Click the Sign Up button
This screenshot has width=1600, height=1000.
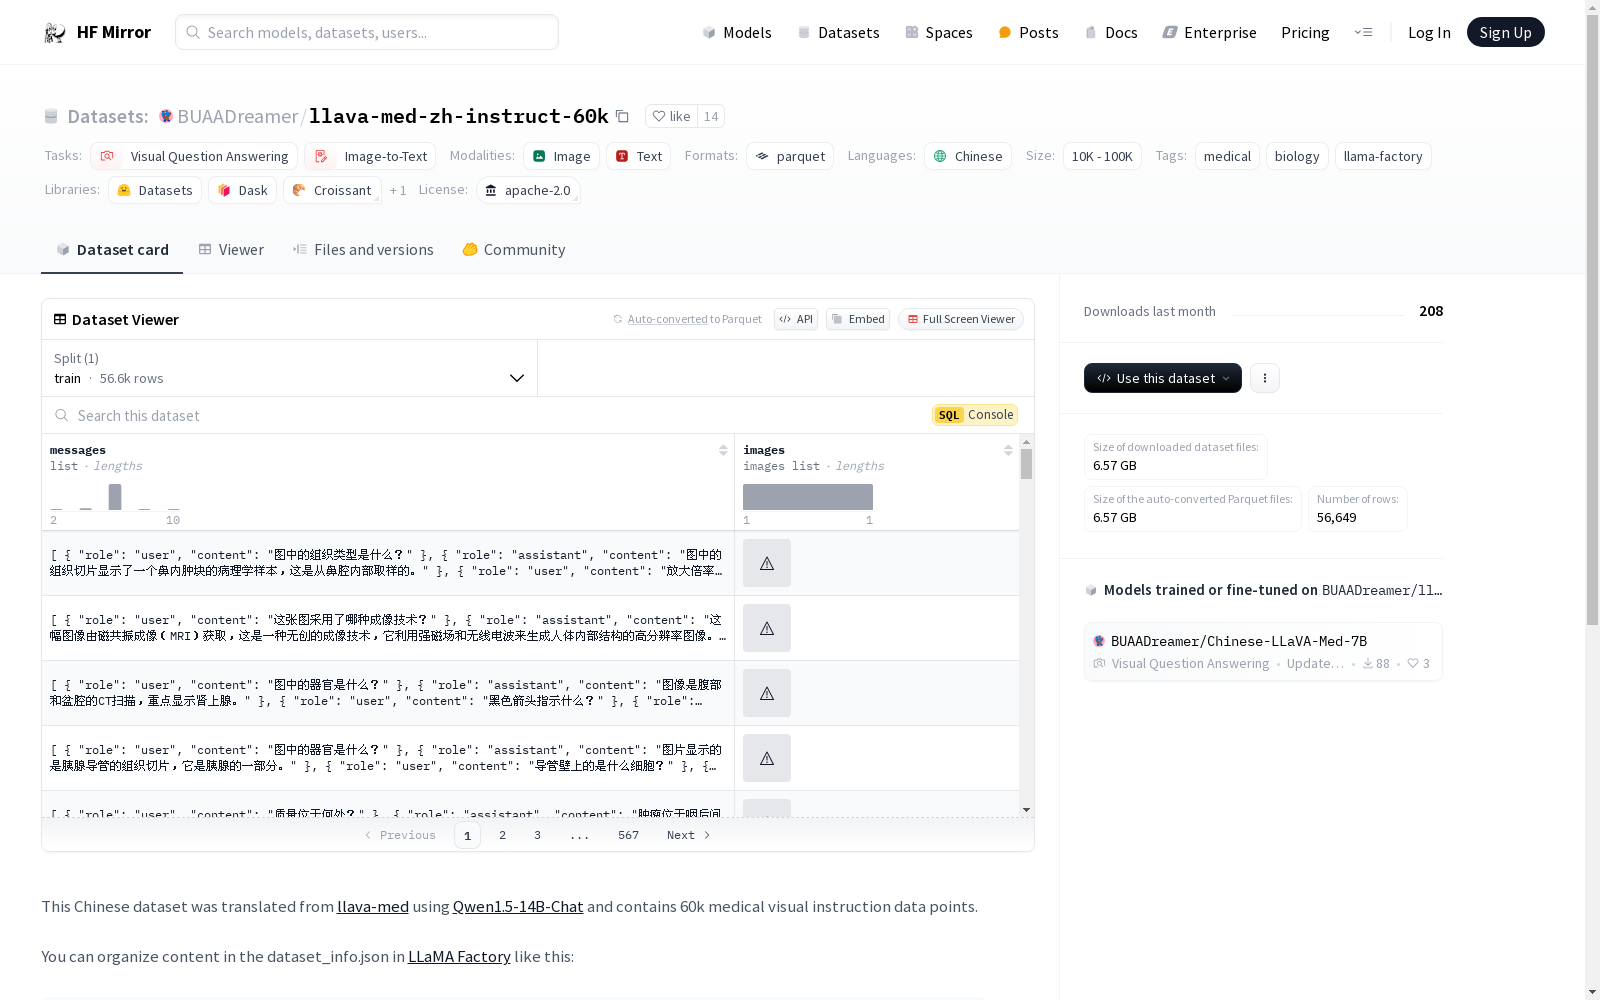coord(1505,32)
